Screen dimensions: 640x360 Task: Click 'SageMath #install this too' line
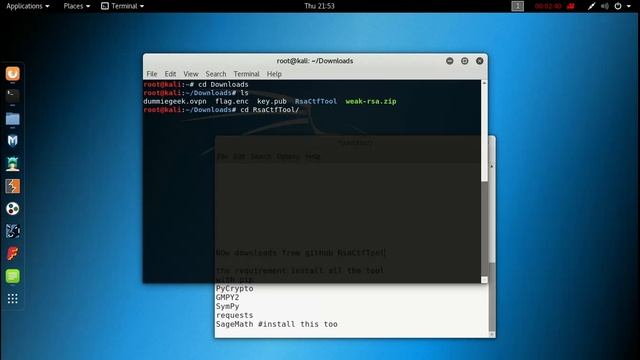click(x=277, y=324)
